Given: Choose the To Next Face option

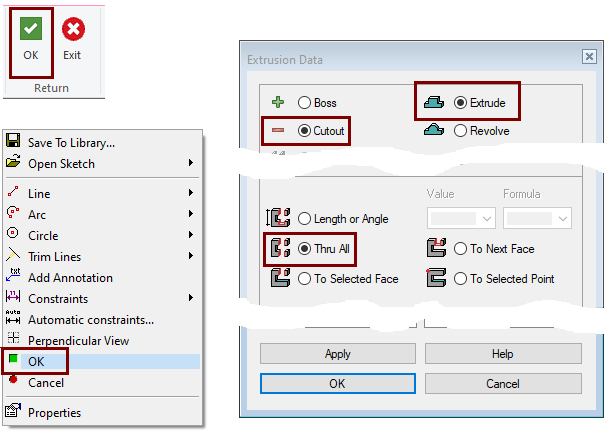Looking at the screenshot, I should 460,249.
